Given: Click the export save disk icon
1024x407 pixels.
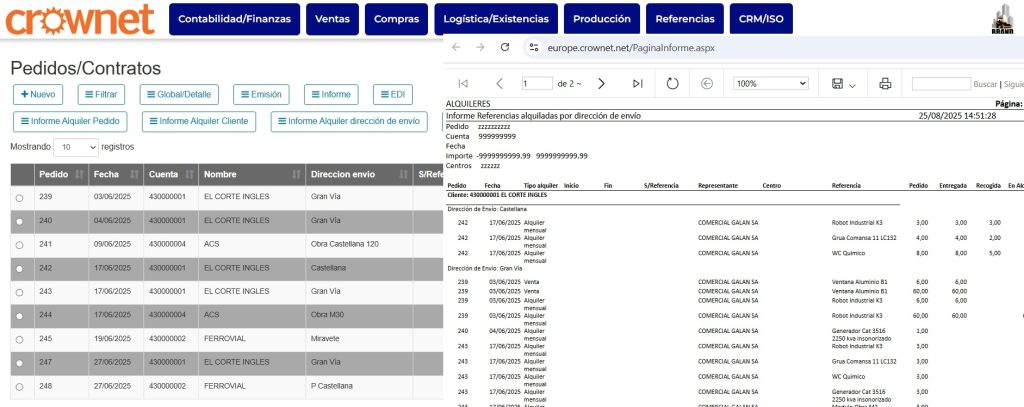Looking at the screenshot, I should [x=837, y=84].
